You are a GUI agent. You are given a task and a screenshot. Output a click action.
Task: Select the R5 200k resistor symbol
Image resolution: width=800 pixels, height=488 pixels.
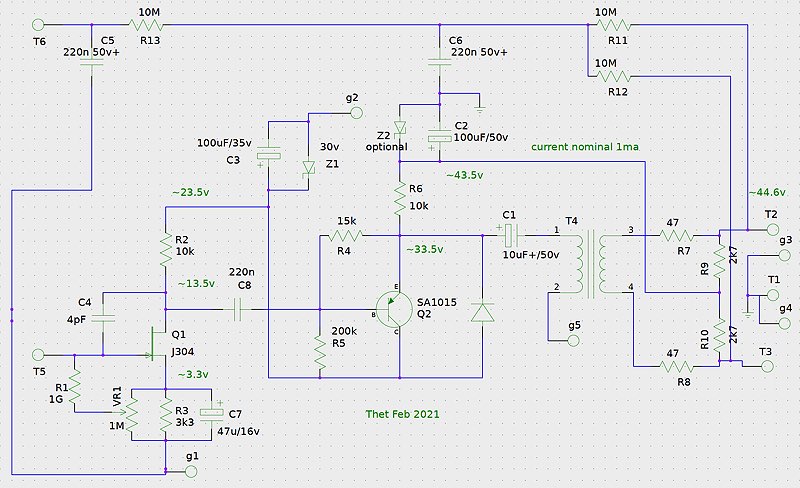coord(320,352)
